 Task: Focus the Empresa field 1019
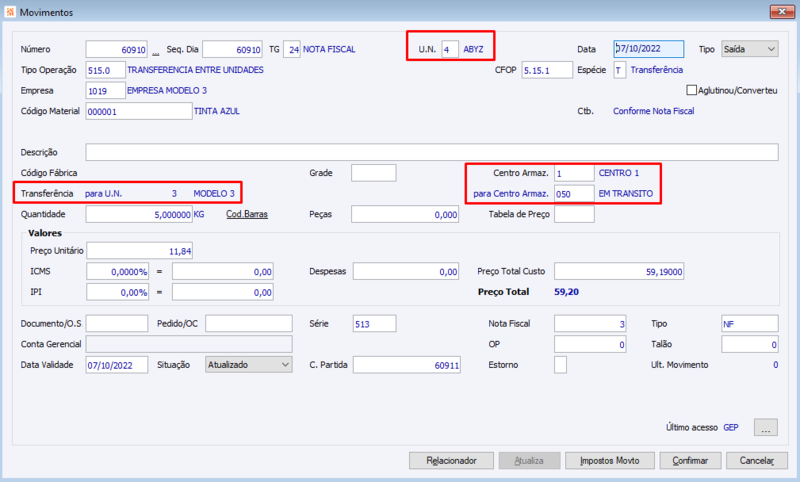tap(105, 90)
